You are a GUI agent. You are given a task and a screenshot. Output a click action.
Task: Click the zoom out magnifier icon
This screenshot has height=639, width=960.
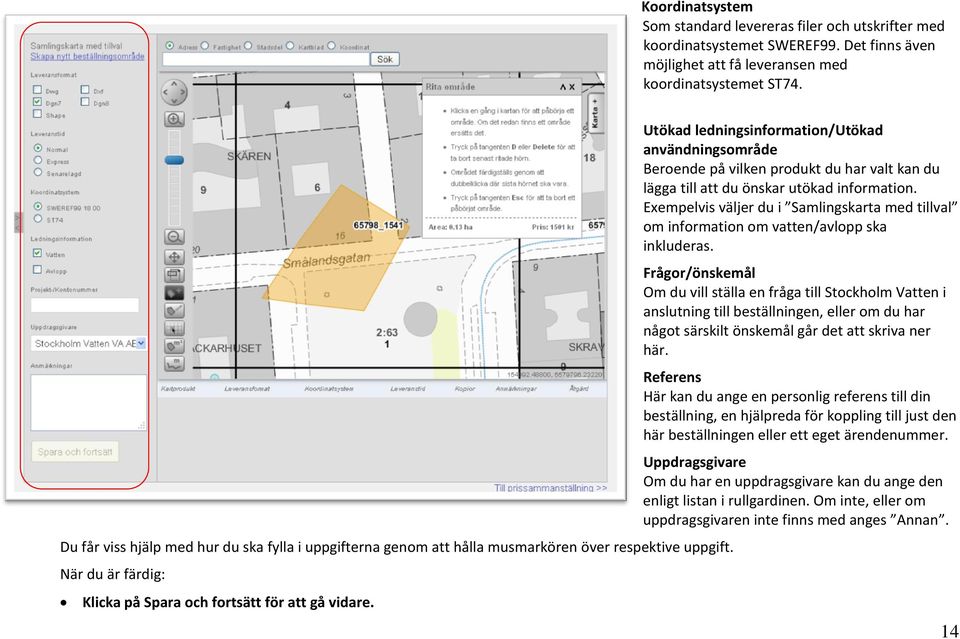174,237
